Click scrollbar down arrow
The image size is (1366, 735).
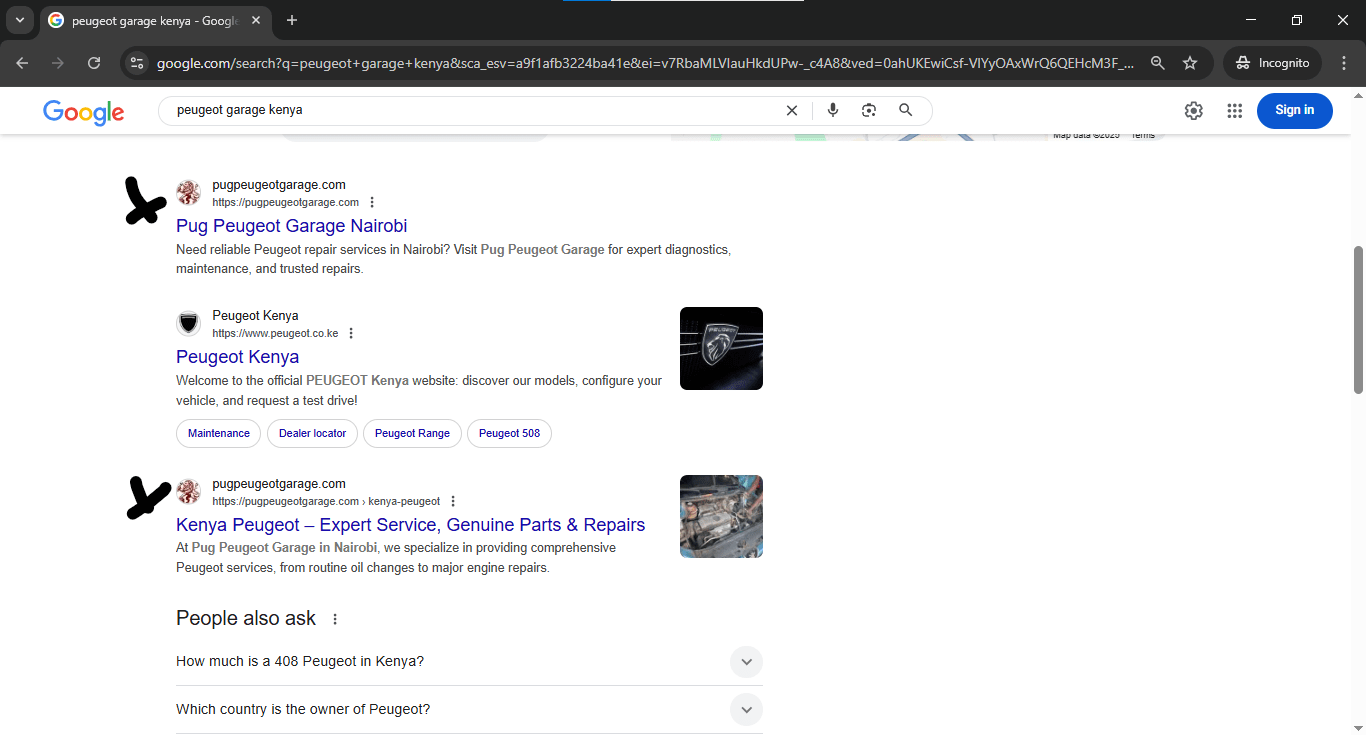[x=1358, y=727]
